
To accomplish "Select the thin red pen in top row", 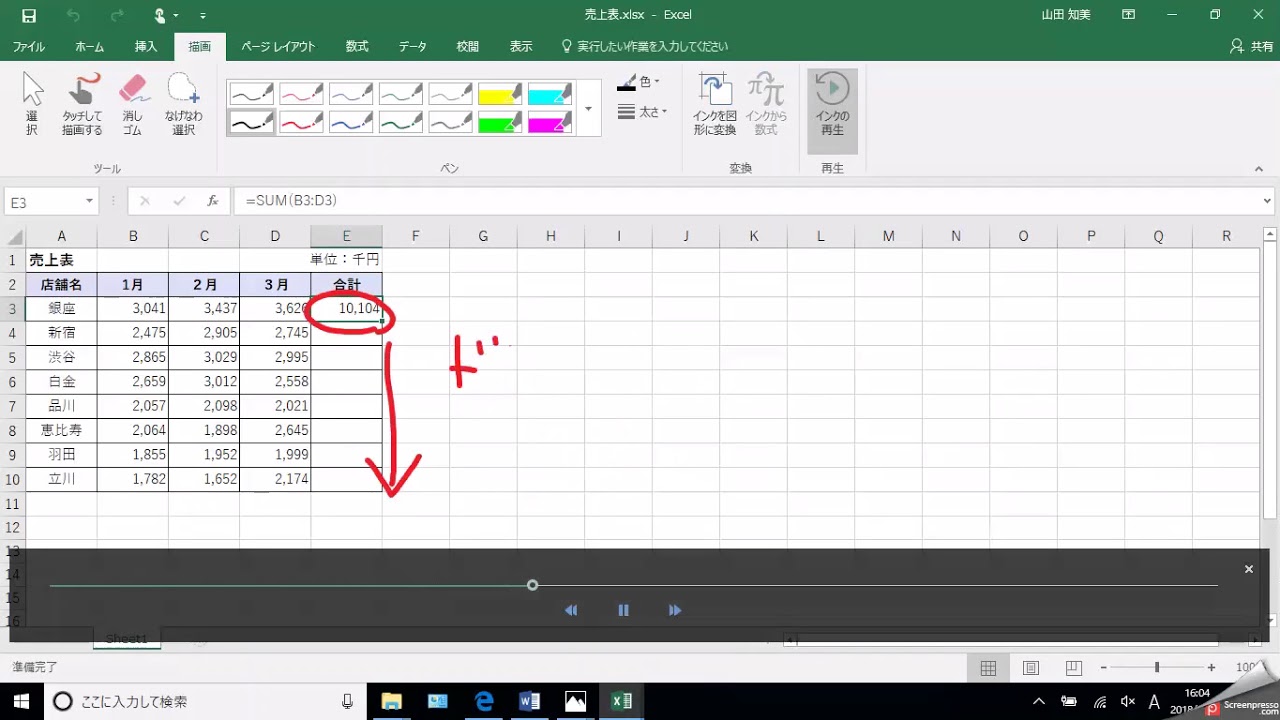I will [301, 94].
